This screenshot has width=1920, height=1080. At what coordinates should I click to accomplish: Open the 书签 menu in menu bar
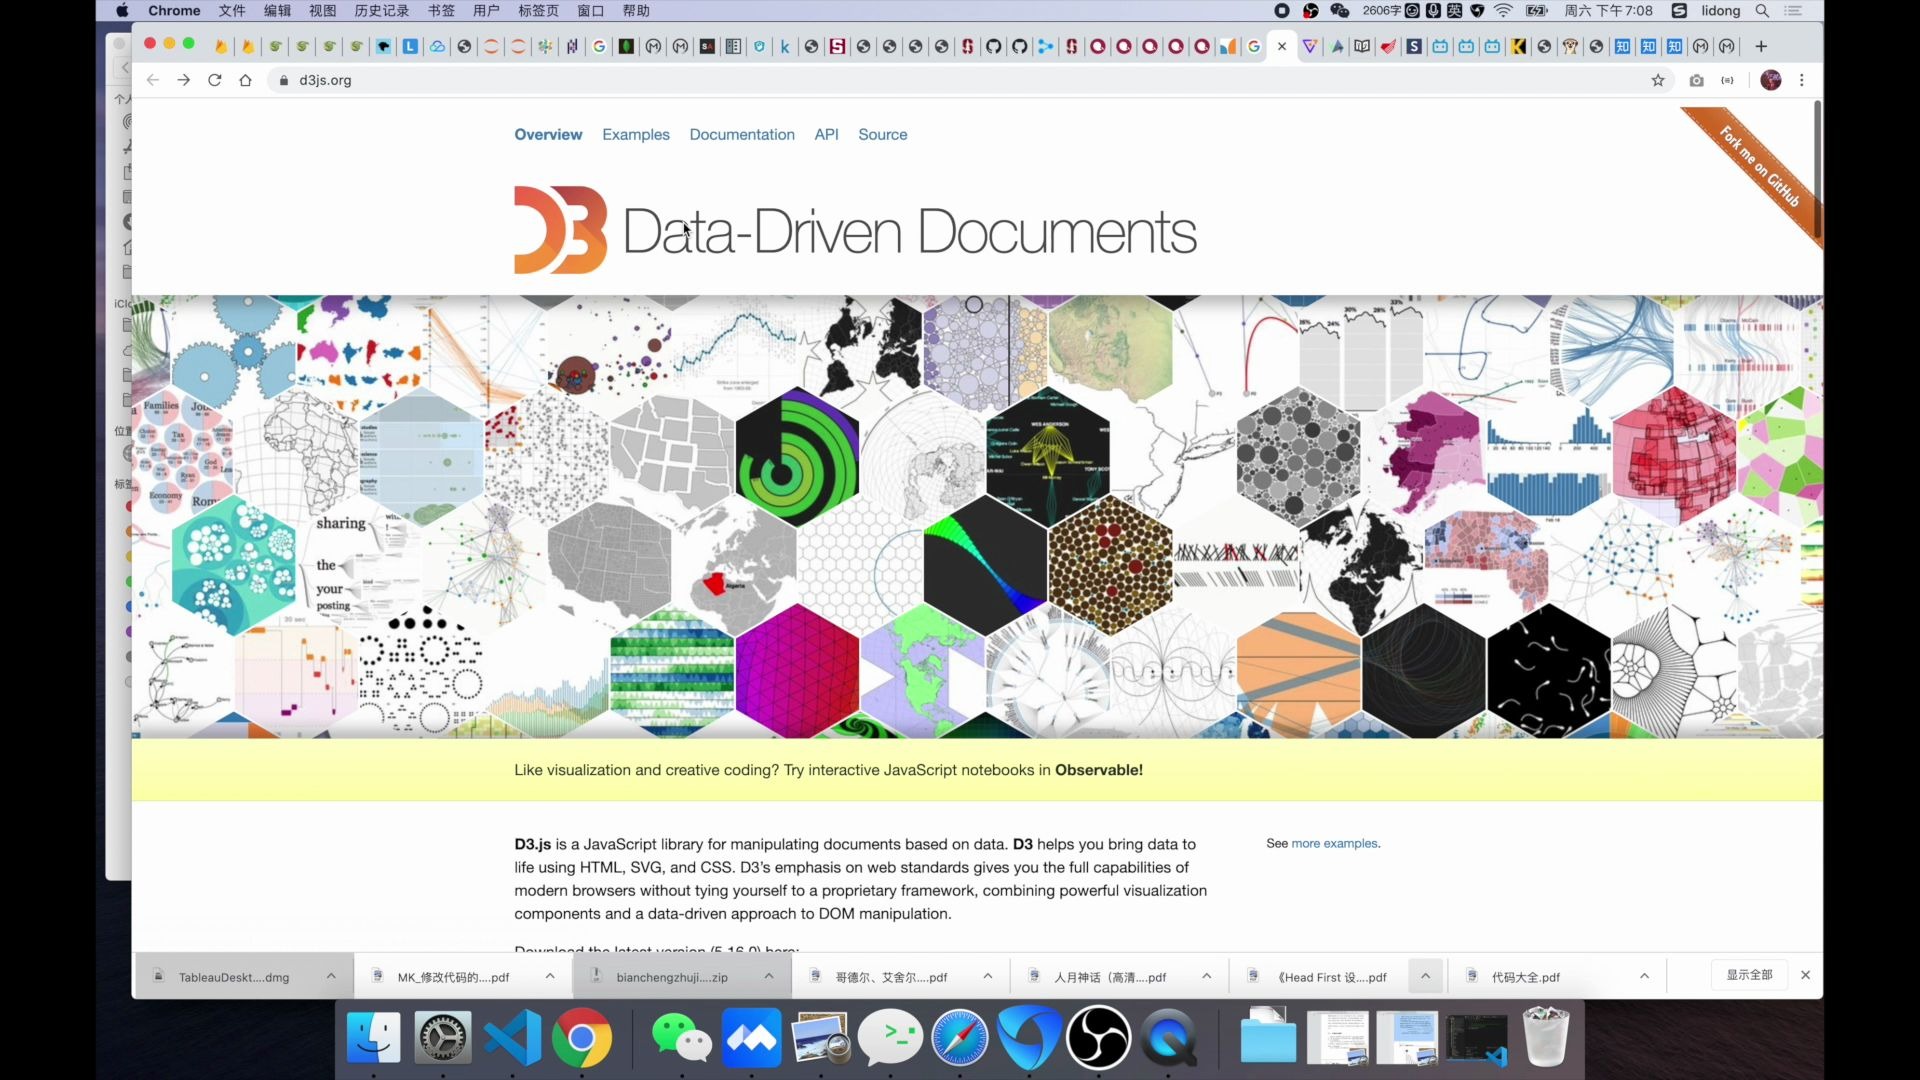tap(441, 11)
